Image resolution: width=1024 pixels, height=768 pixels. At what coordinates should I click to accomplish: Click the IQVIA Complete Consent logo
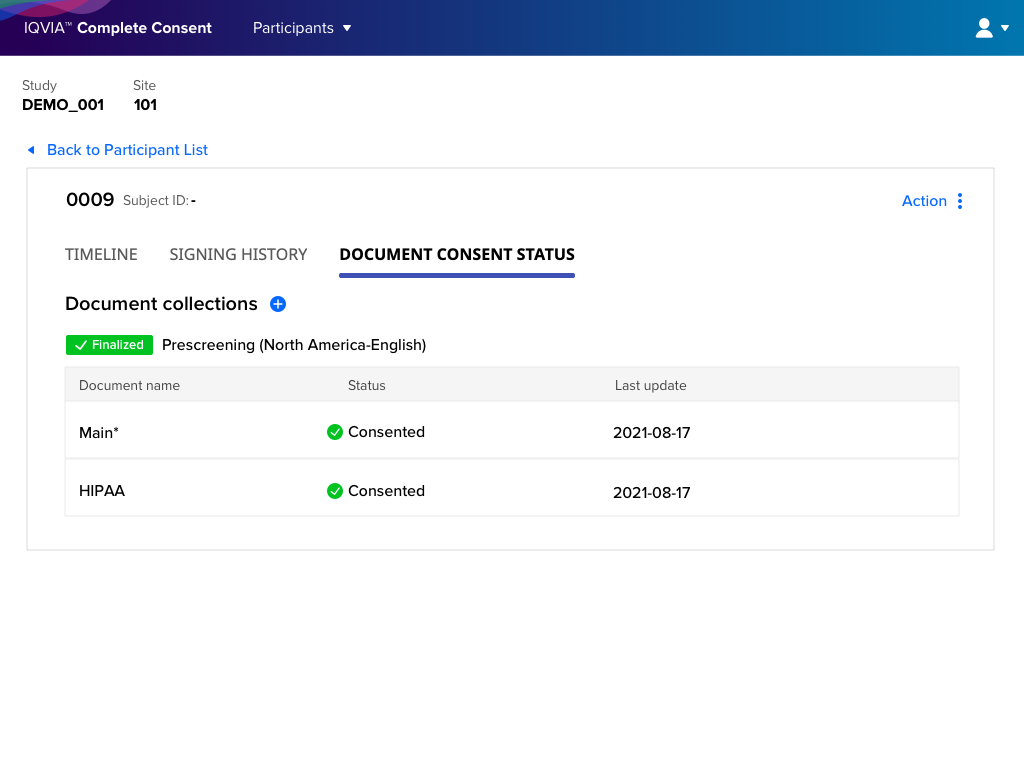click(118, 28)
